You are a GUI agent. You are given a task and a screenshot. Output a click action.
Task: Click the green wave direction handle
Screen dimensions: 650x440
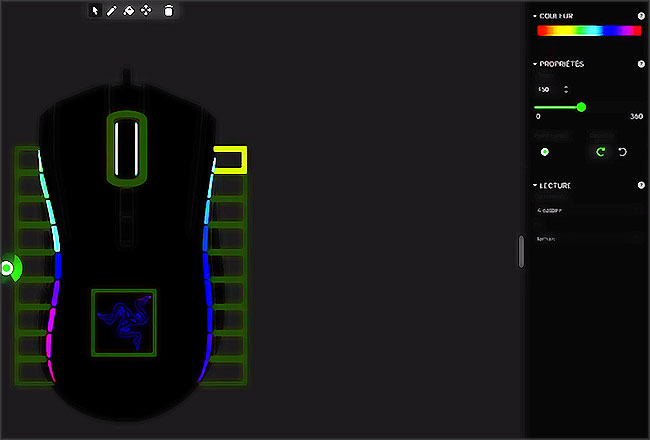[10, 268]
